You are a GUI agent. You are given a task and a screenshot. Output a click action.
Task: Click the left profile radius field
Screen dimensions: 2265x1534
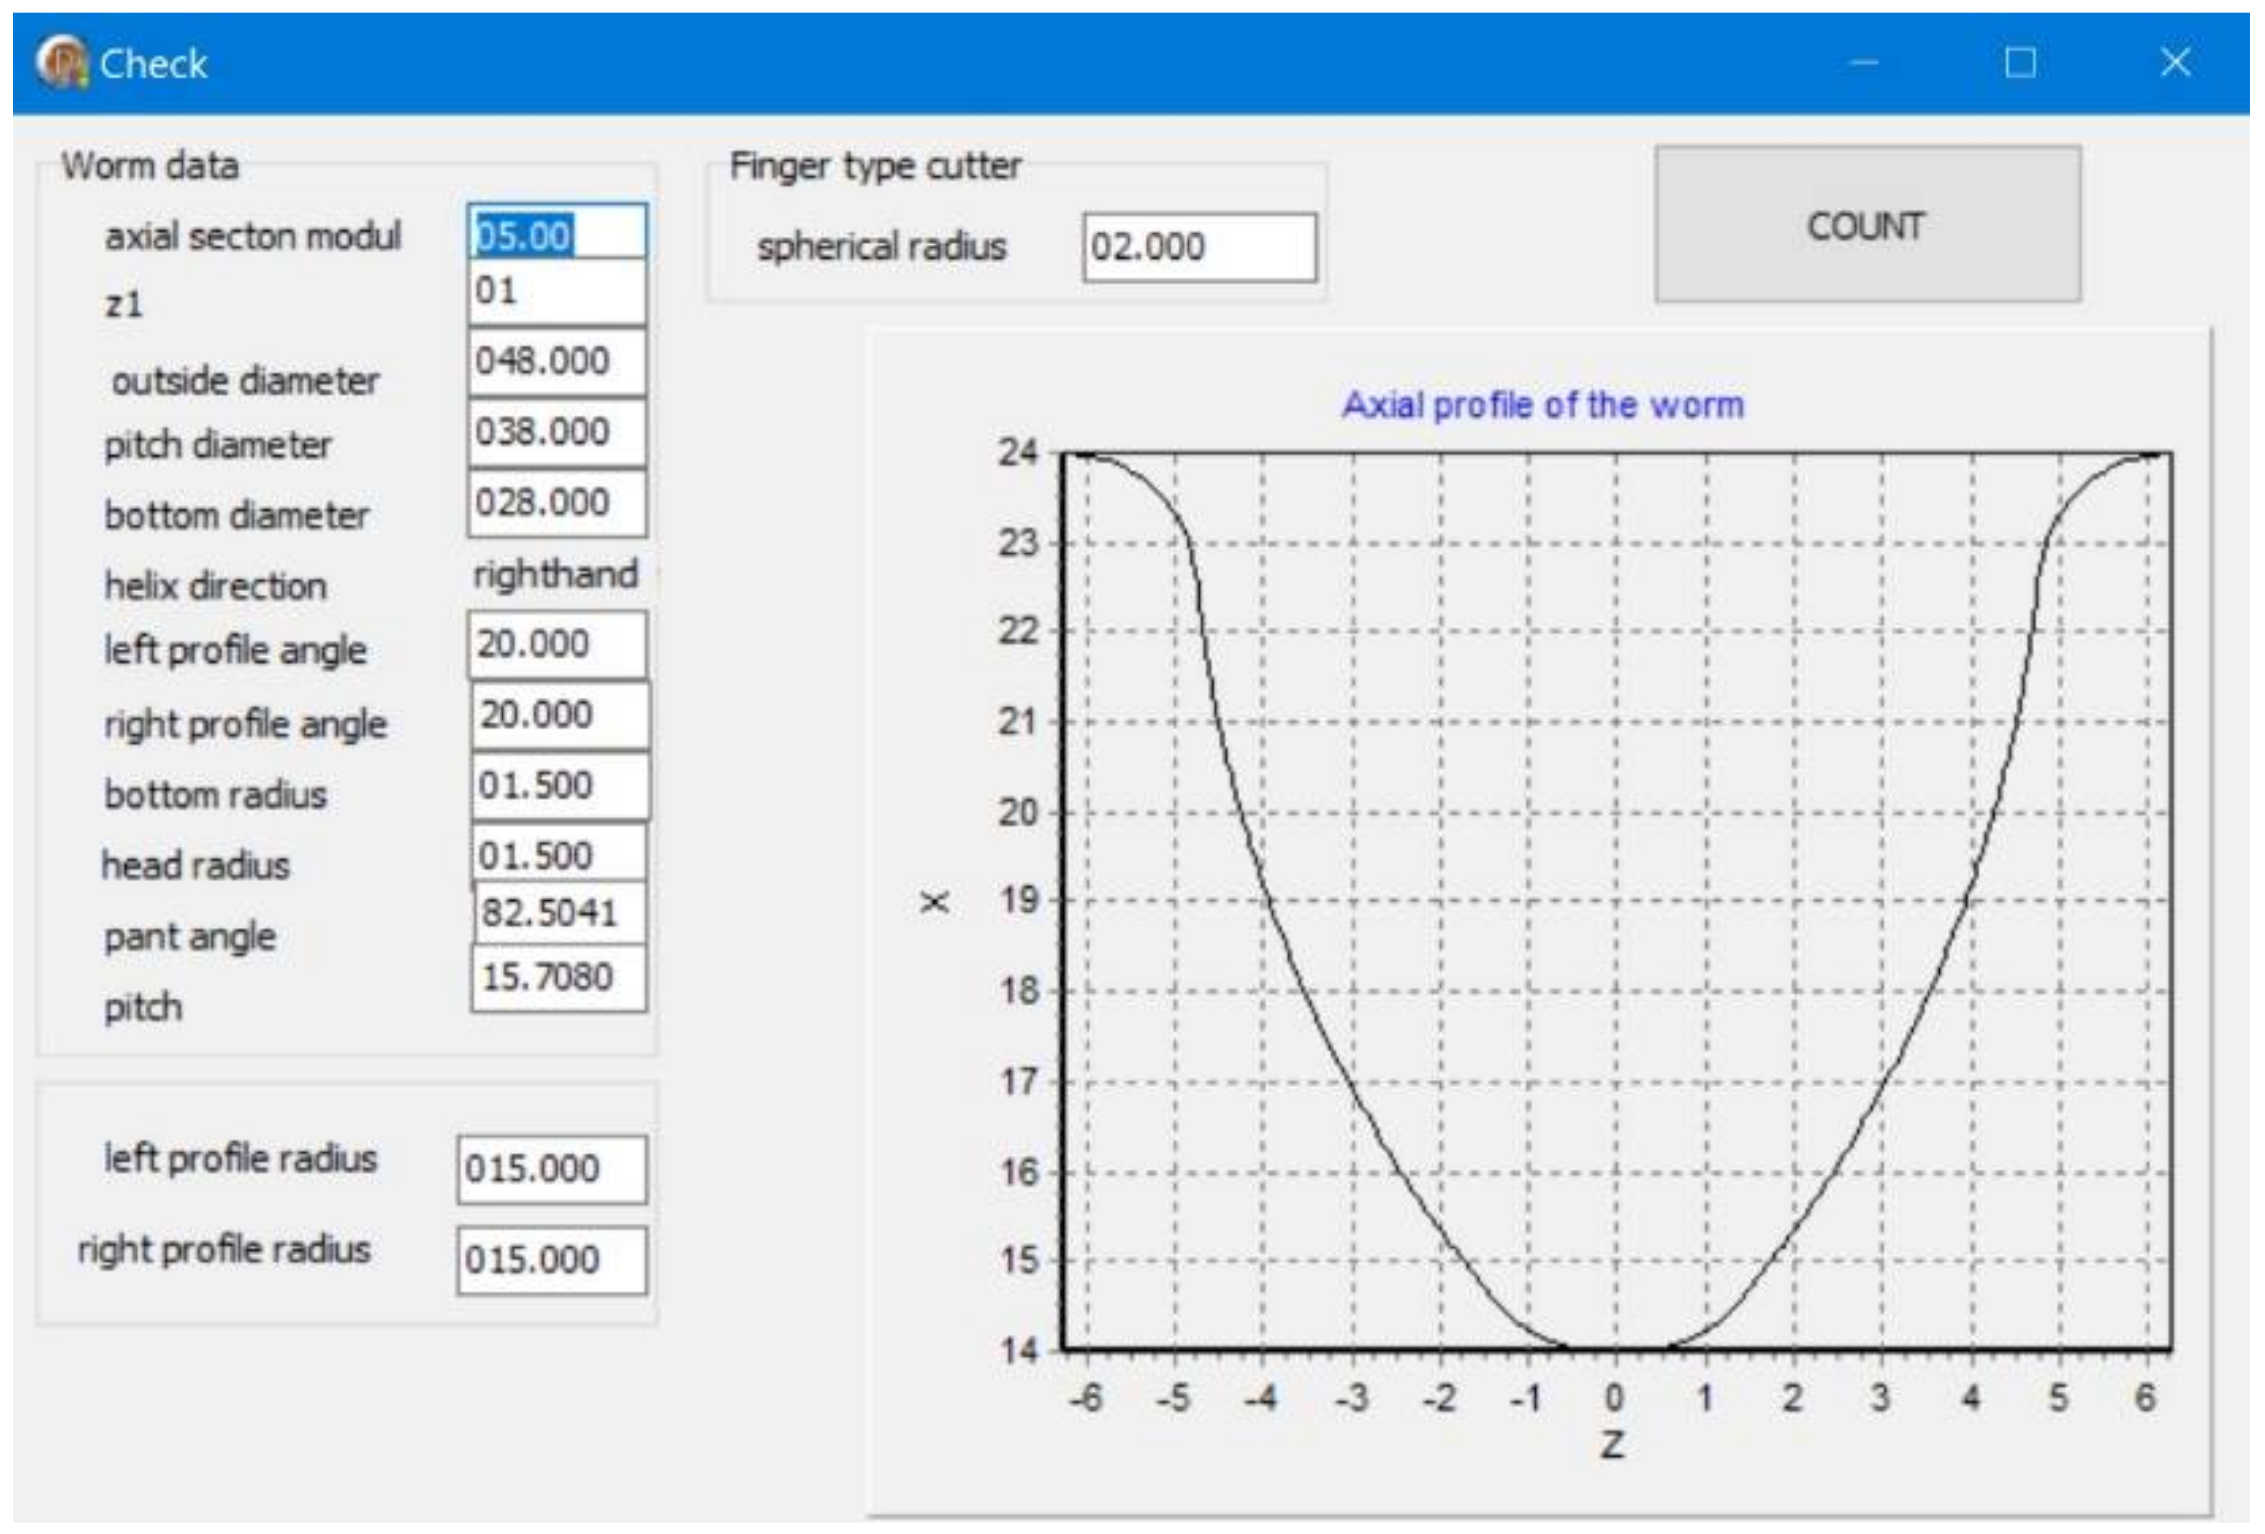pos(552,1169)
